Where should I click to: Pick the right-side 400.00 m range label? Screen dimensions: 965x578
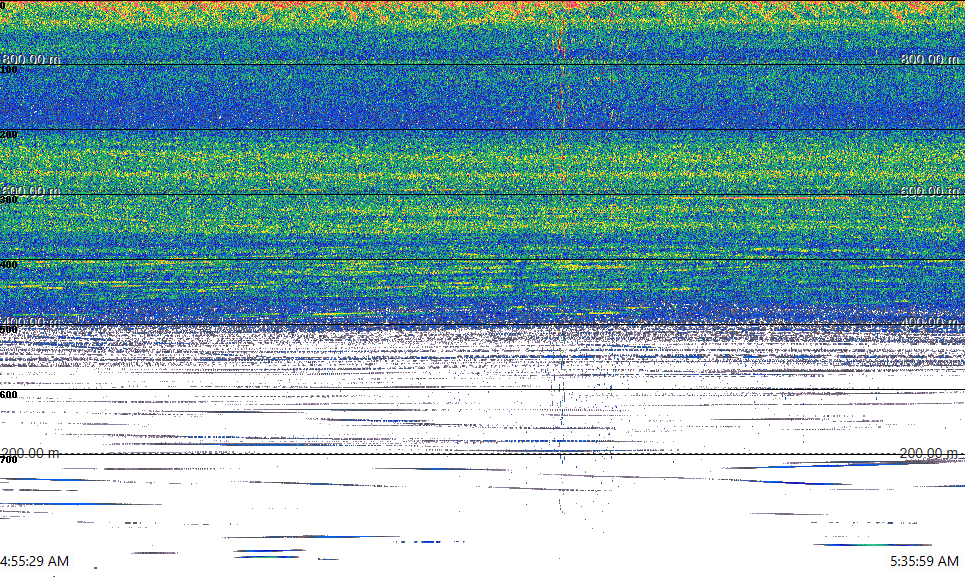929,322
